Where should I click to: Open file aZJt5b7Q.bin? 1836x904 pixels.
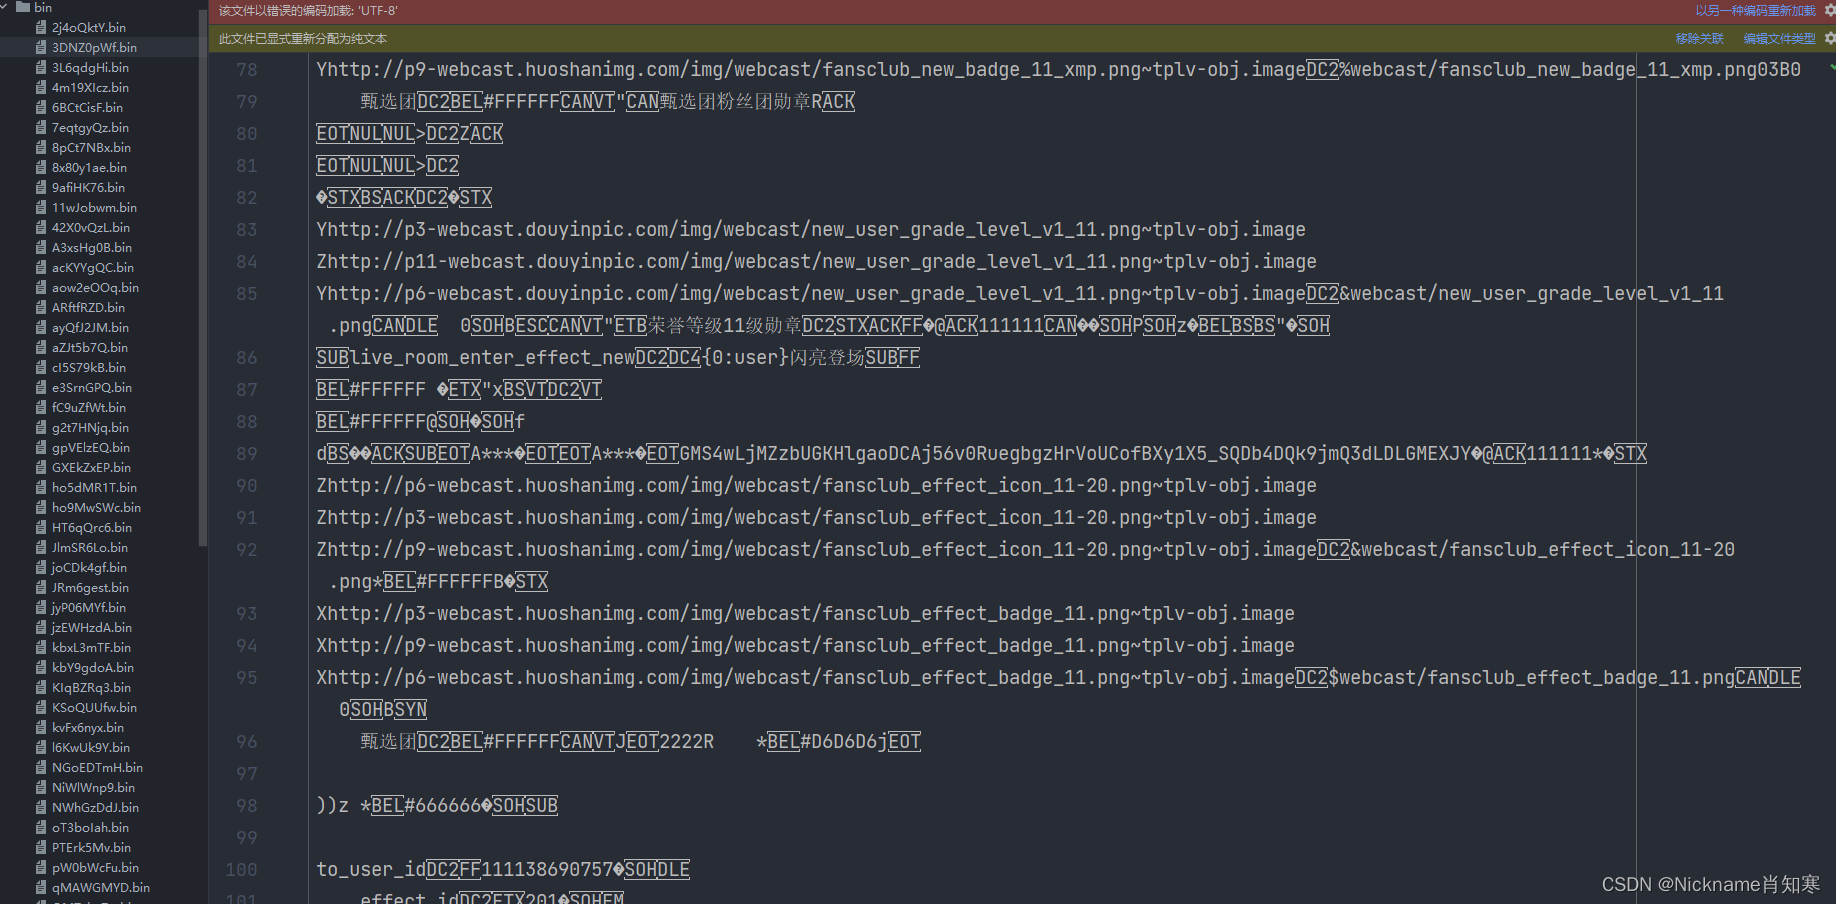pyautogui.click(x=90, y=347)
